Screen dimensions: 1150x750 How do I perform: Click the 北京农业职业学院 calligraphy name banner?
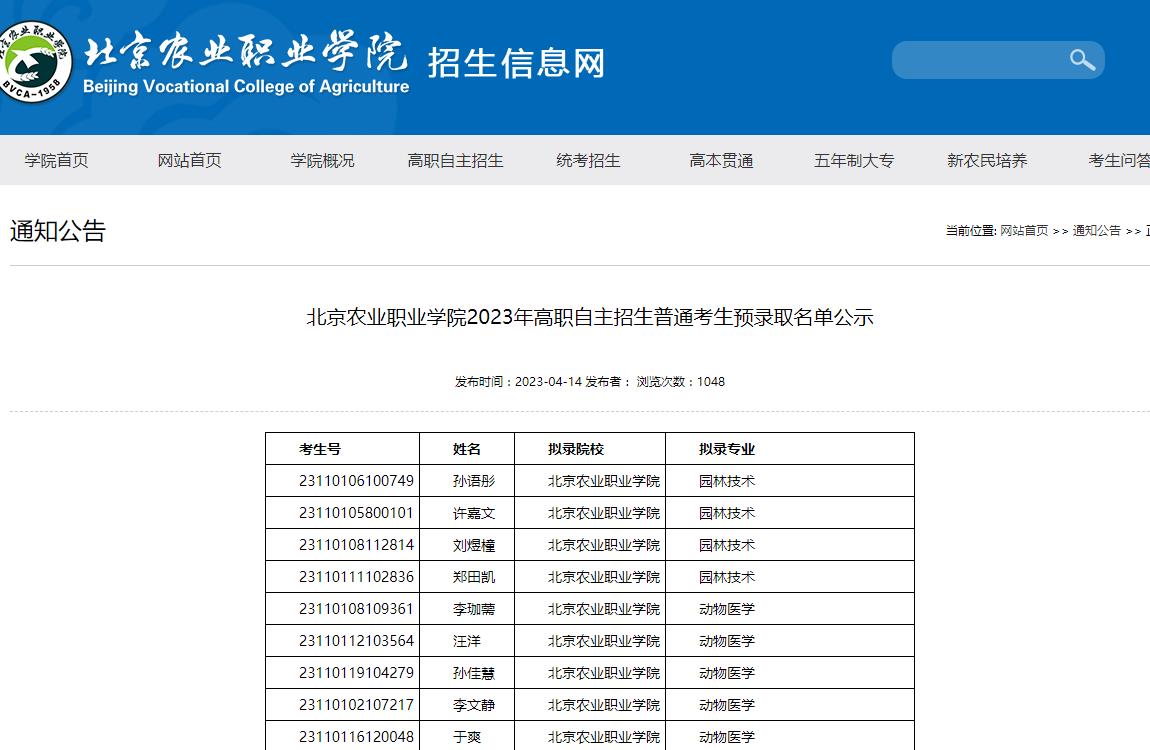(246, 51)
